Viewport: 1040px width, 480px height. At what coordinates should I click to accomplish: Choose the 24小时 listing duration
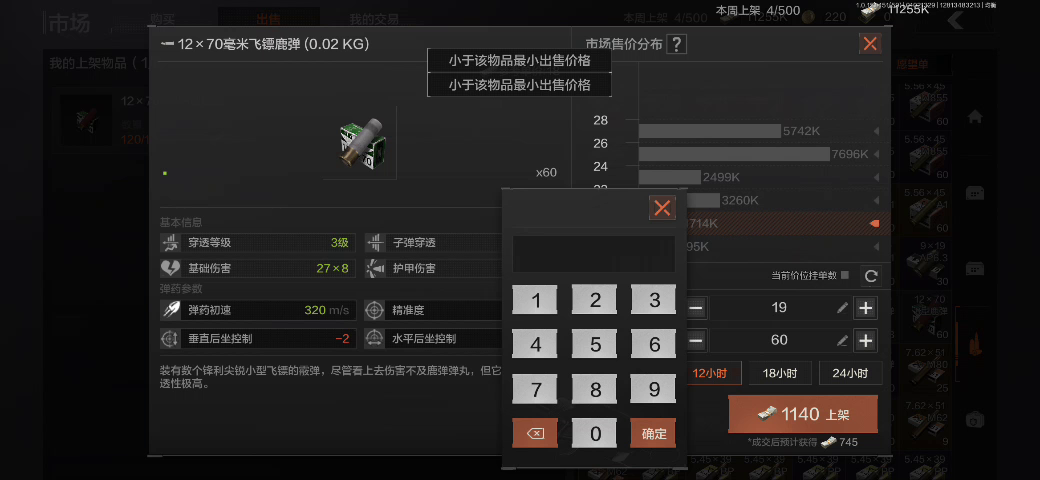pos(850,373)
